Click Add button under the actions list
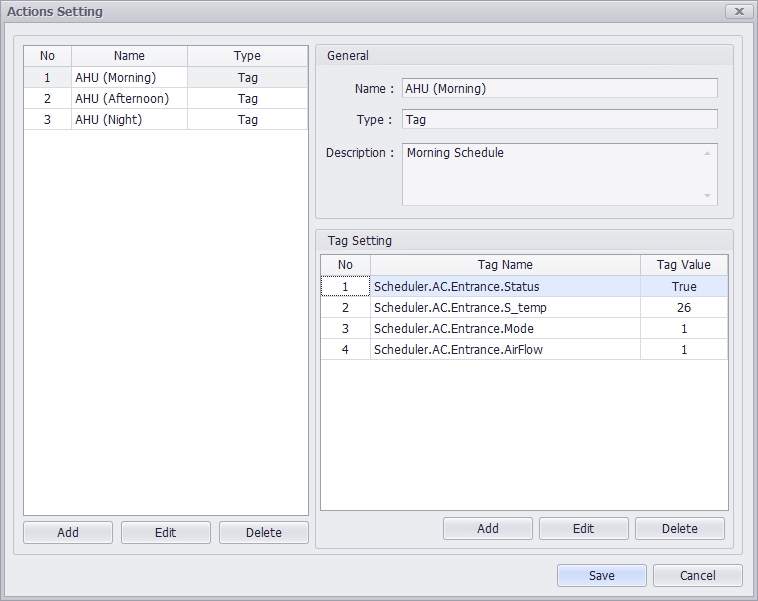758x601 pixels. tap(68, 533)
